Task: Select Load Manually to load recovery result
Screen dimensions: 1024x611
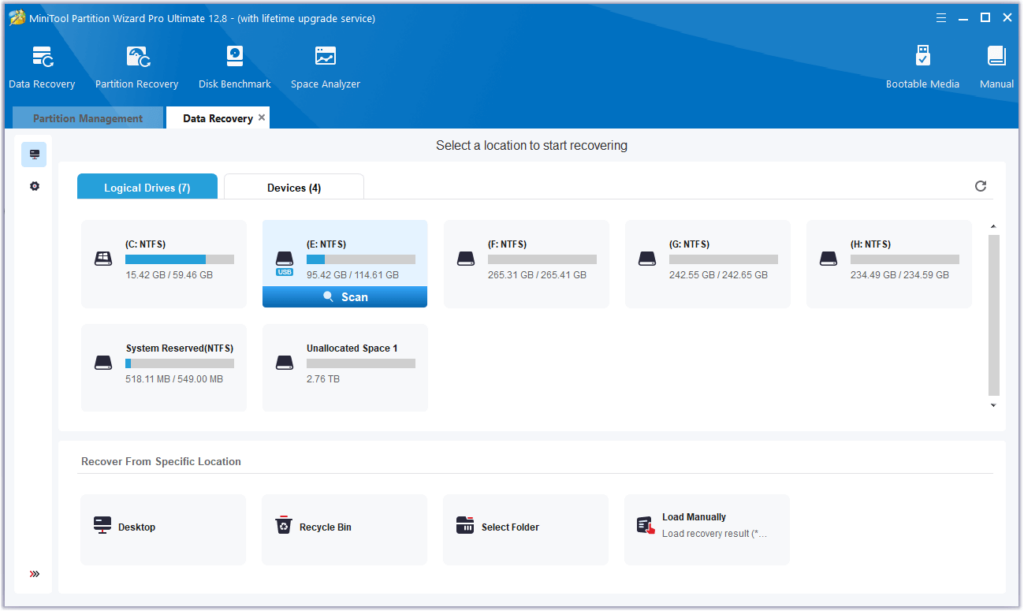Action: tap(706, 527)
